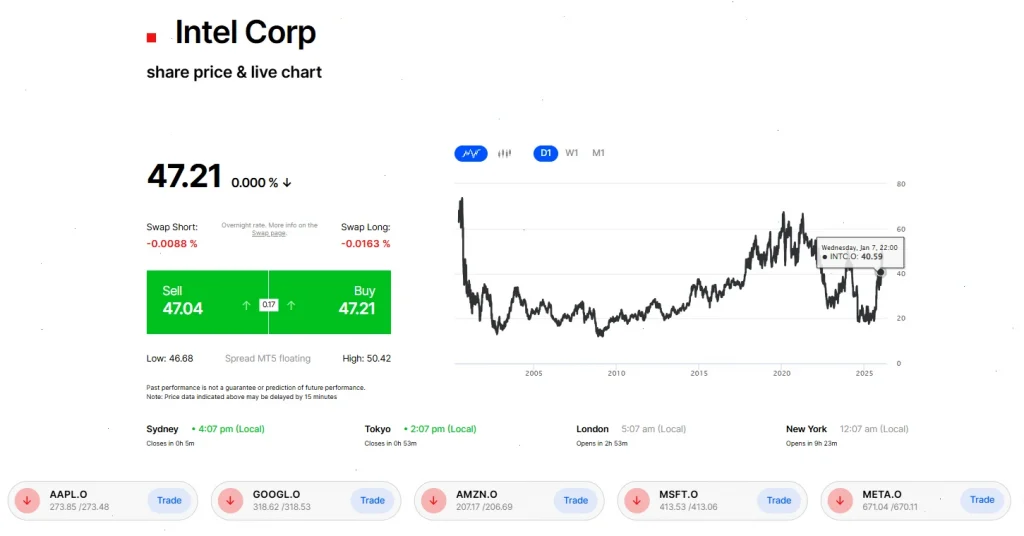Click the AAPL.O red down-arrow icon
This screenshot has width=1024, height=536.
(27, 500)
